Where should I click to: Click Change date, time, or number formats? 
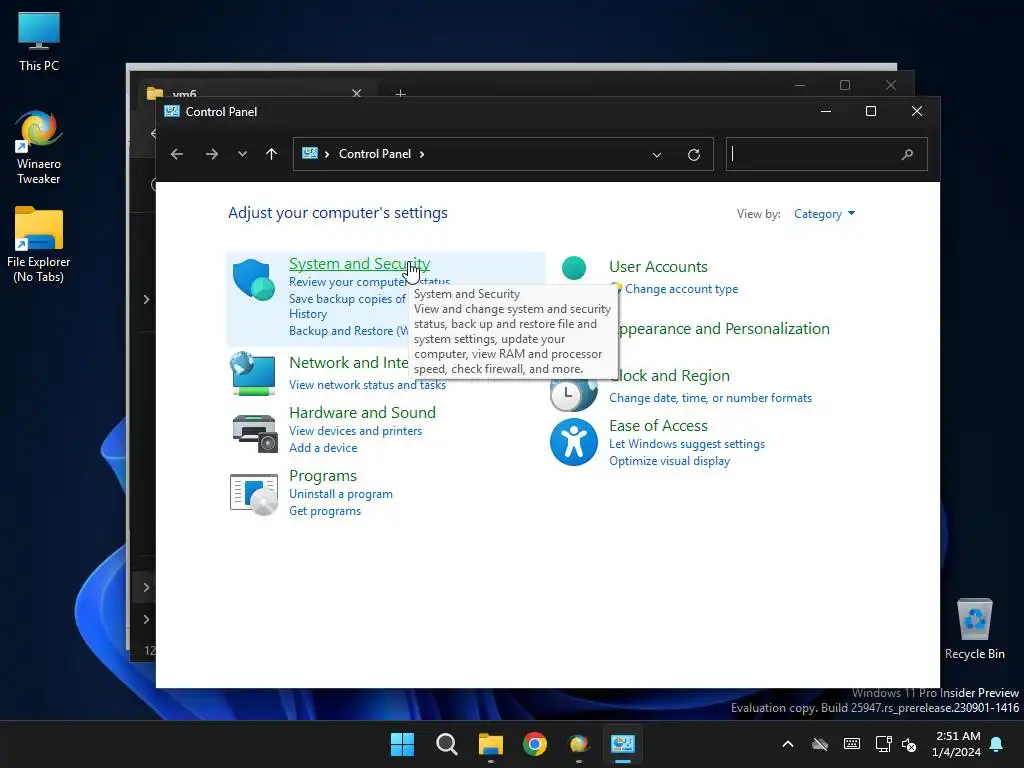pyautogui.click(x=711, y=398)
